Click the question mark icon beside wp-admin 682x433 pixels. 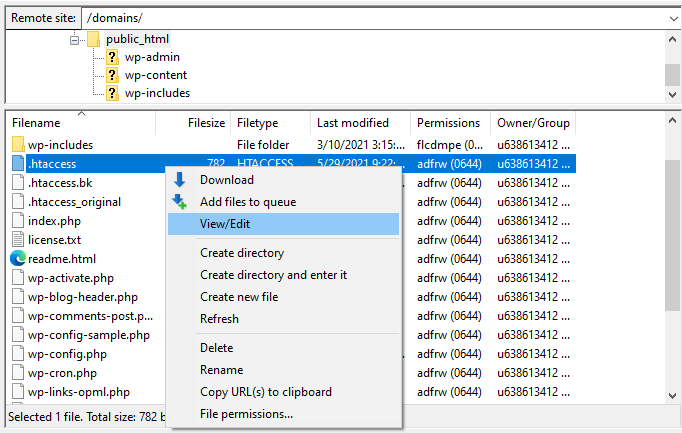point(112,57)
